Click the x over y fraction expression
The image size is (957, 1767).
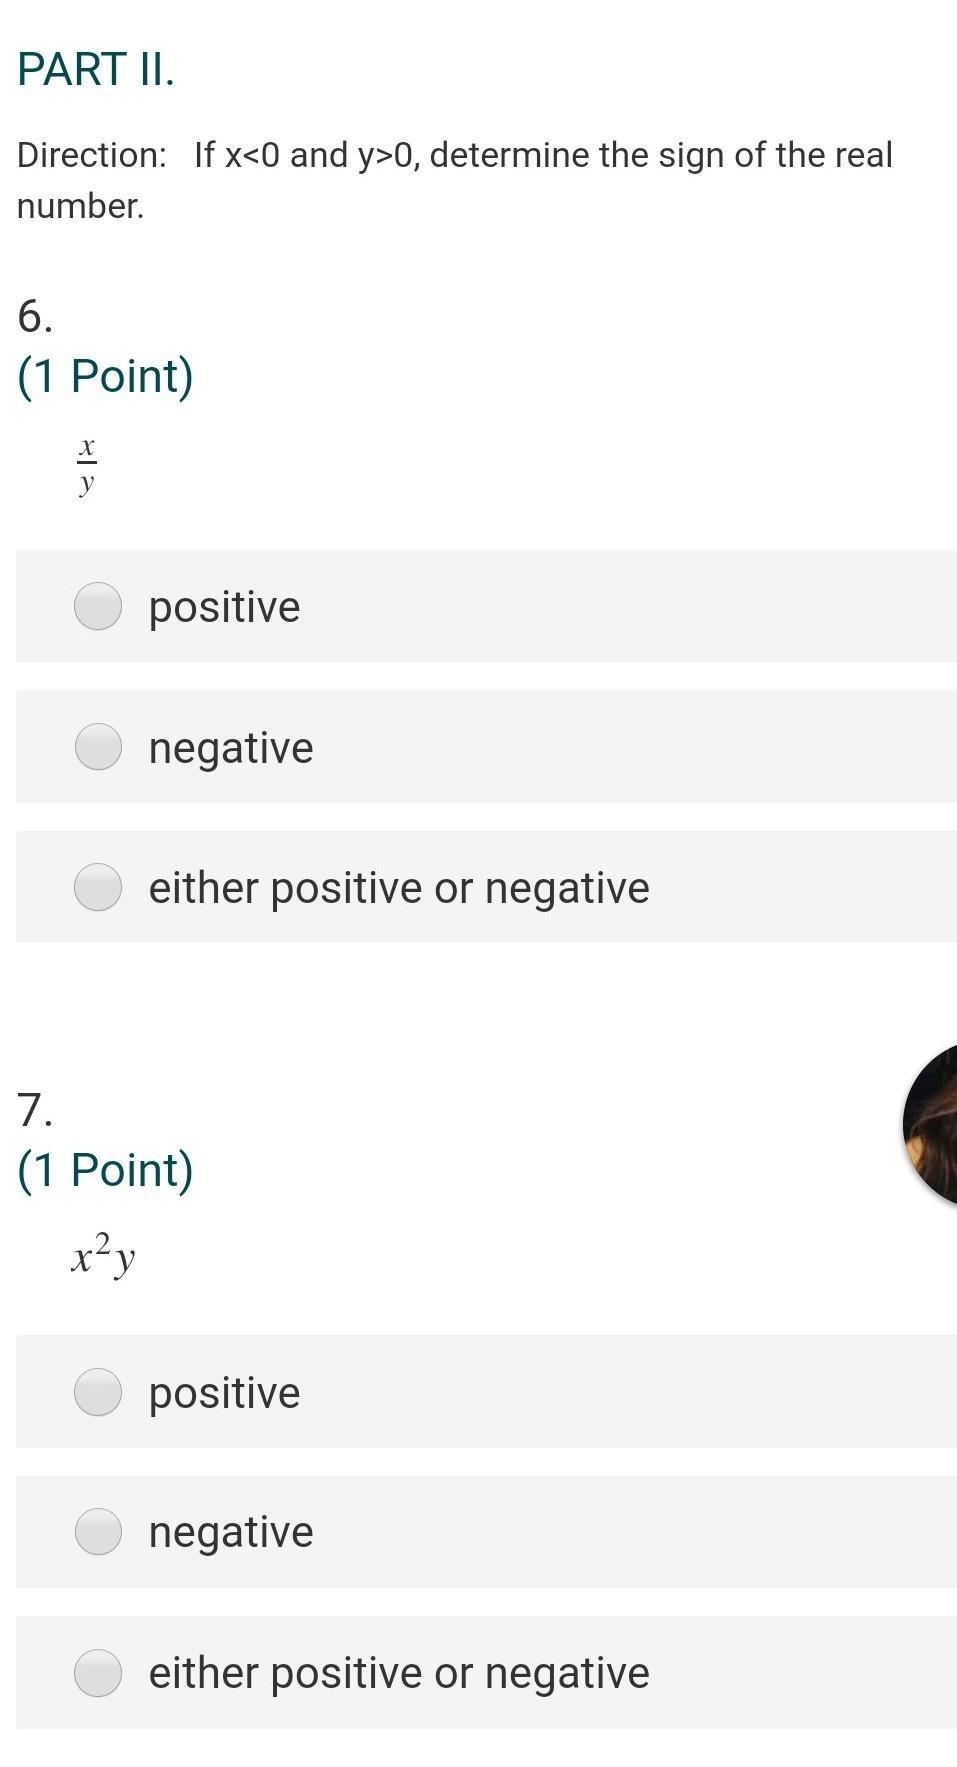87,464
